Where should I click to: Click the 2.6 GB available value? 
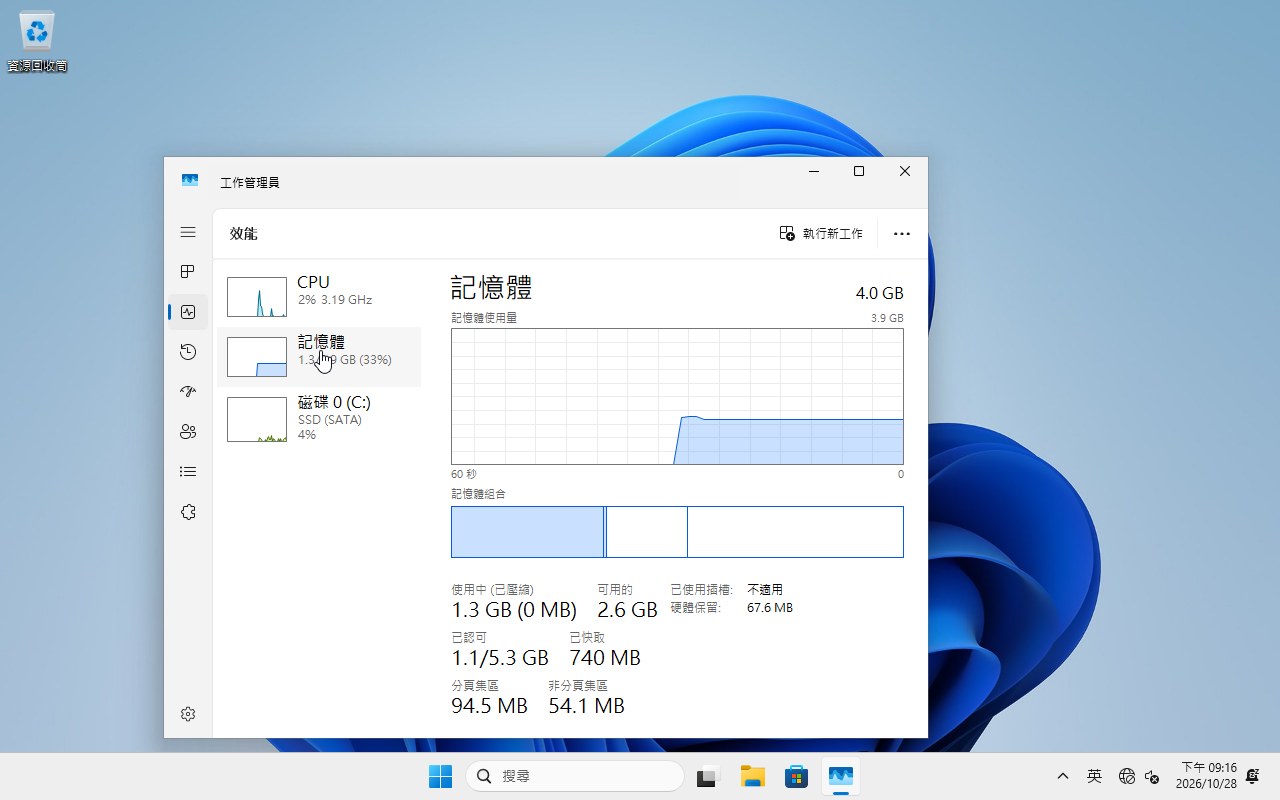click(x=627, y=610)
